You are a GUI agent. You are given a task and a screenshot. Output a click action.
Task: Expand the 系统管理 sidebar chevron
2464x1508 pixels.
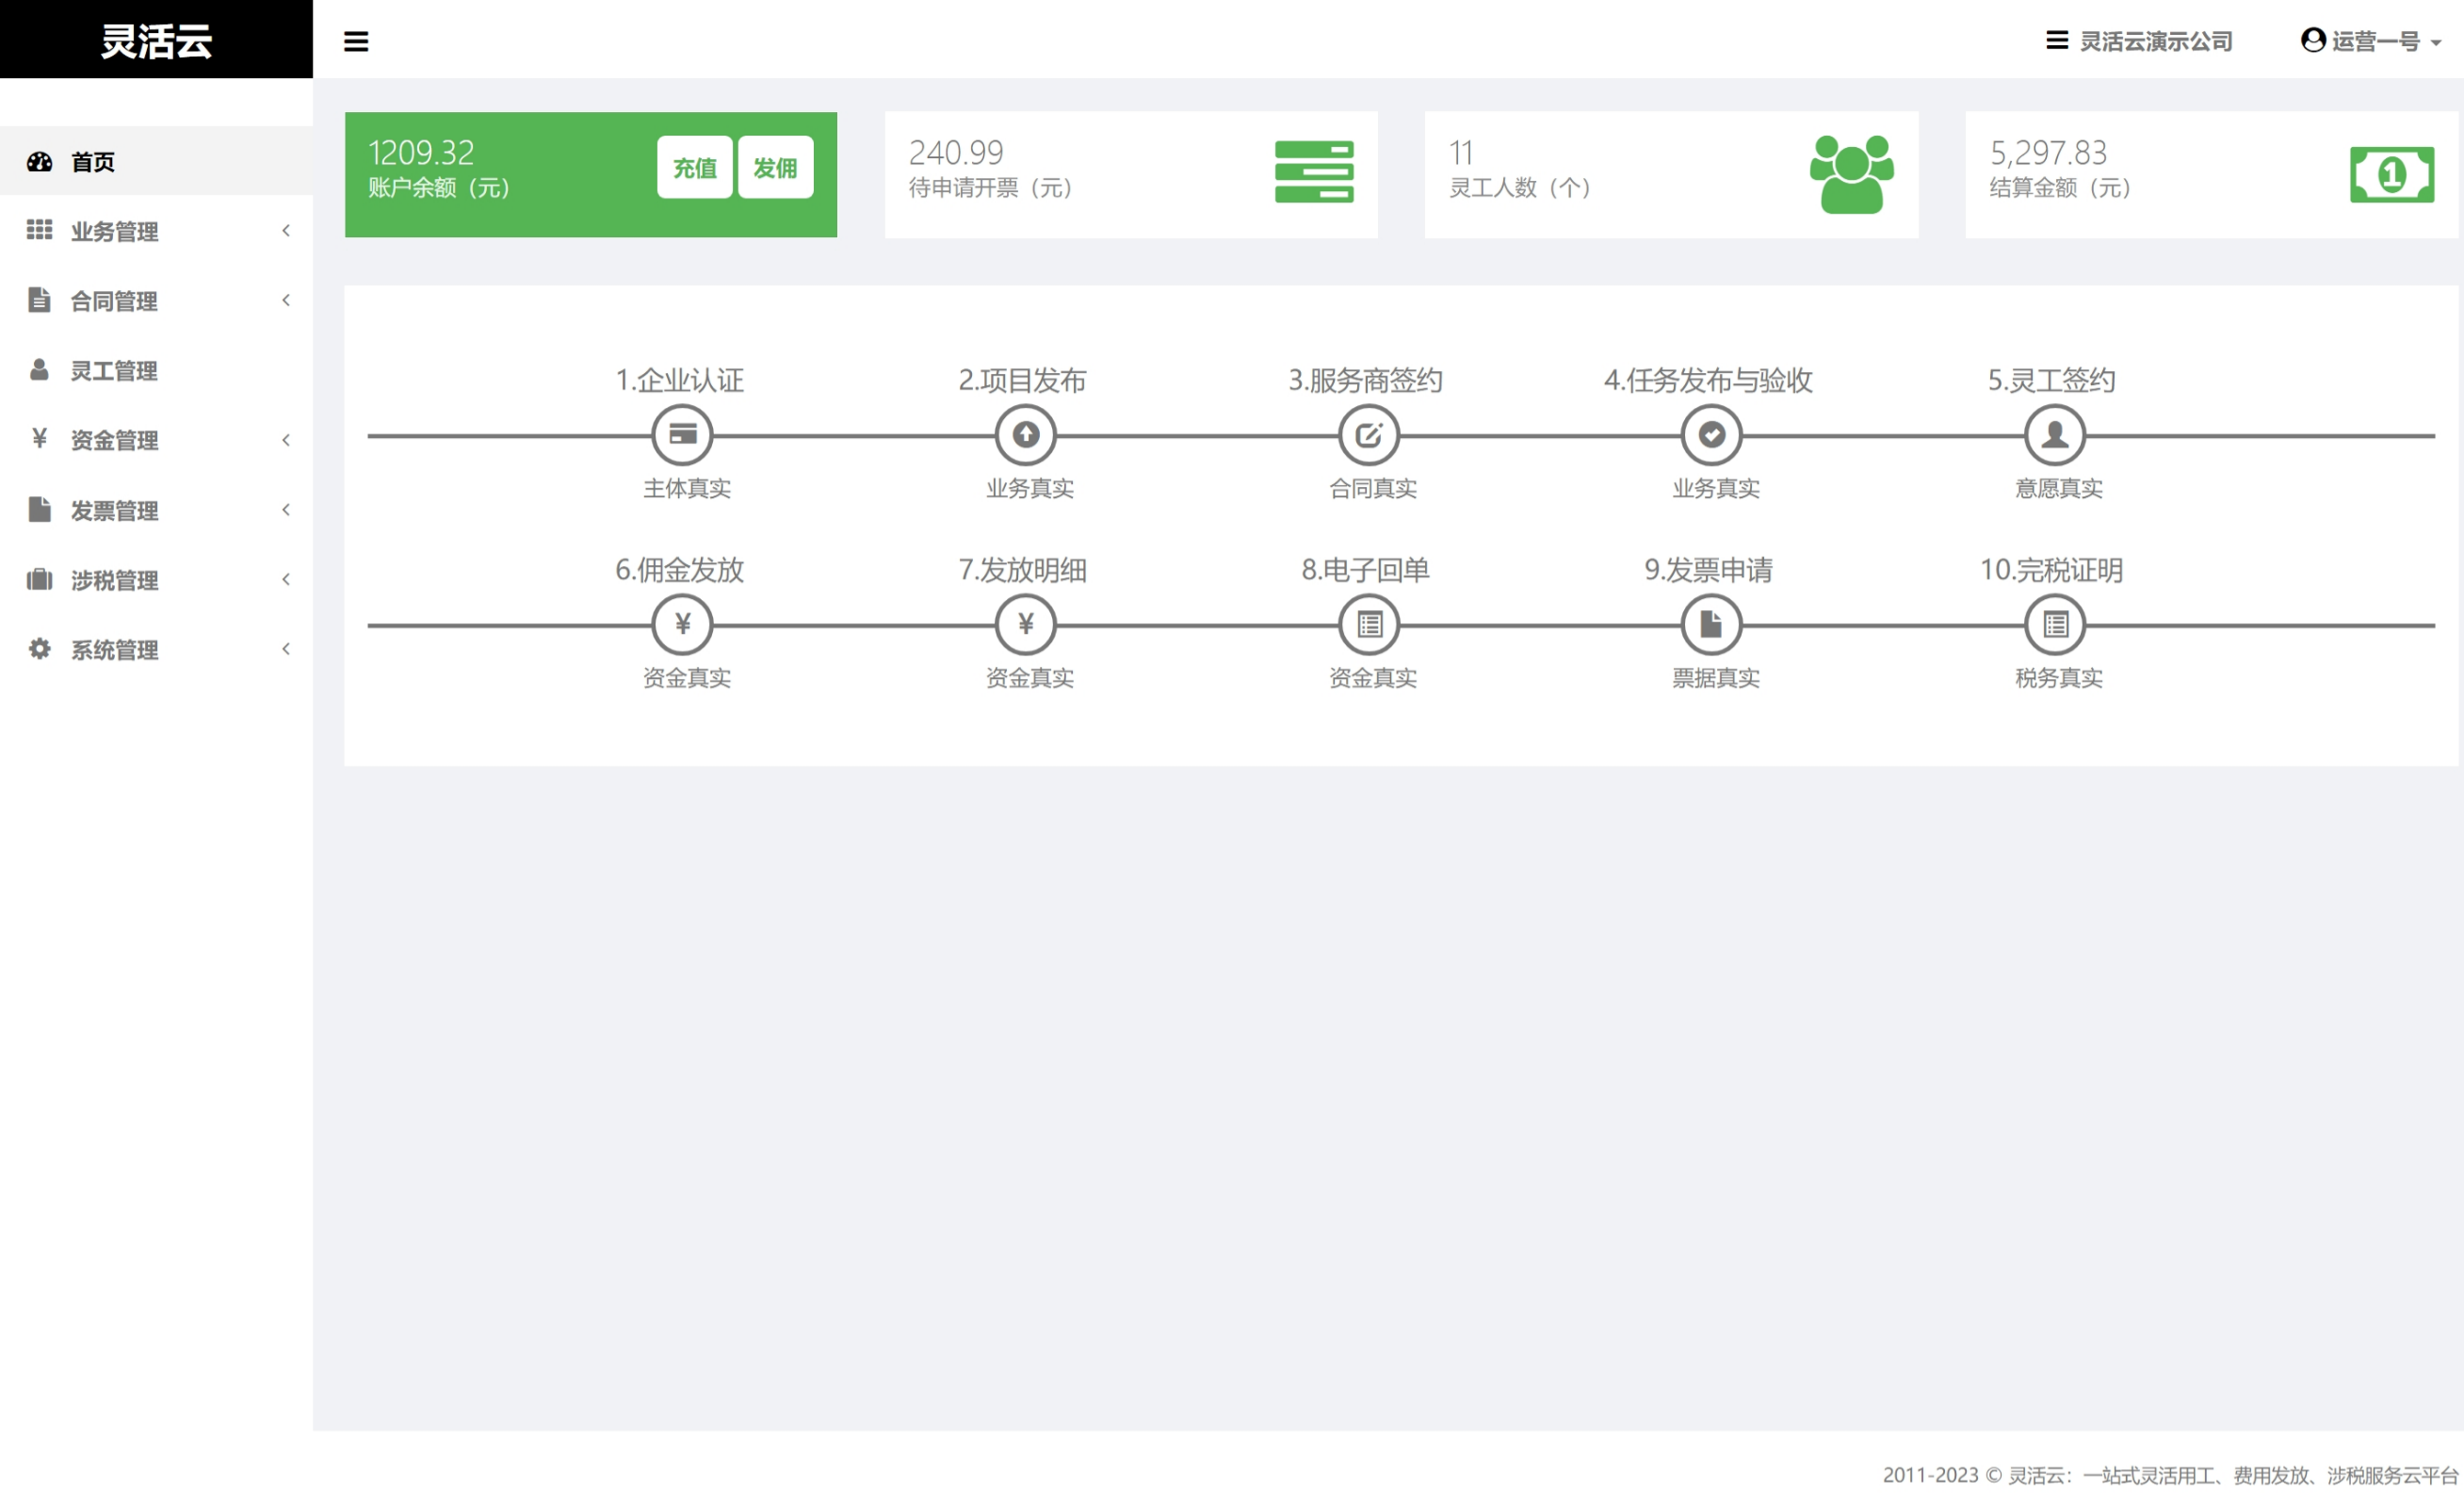(x=286, y=649)
